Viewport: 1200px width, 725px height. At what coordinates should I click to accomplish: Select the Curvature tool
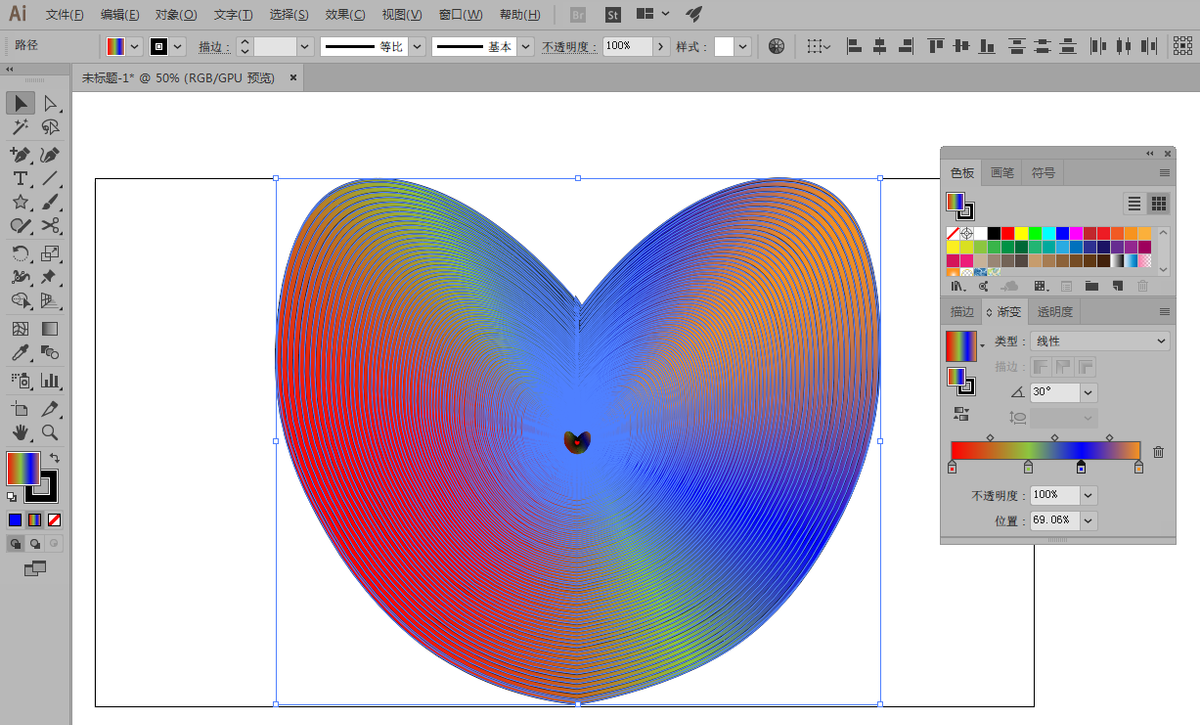(x=50, y=154)
